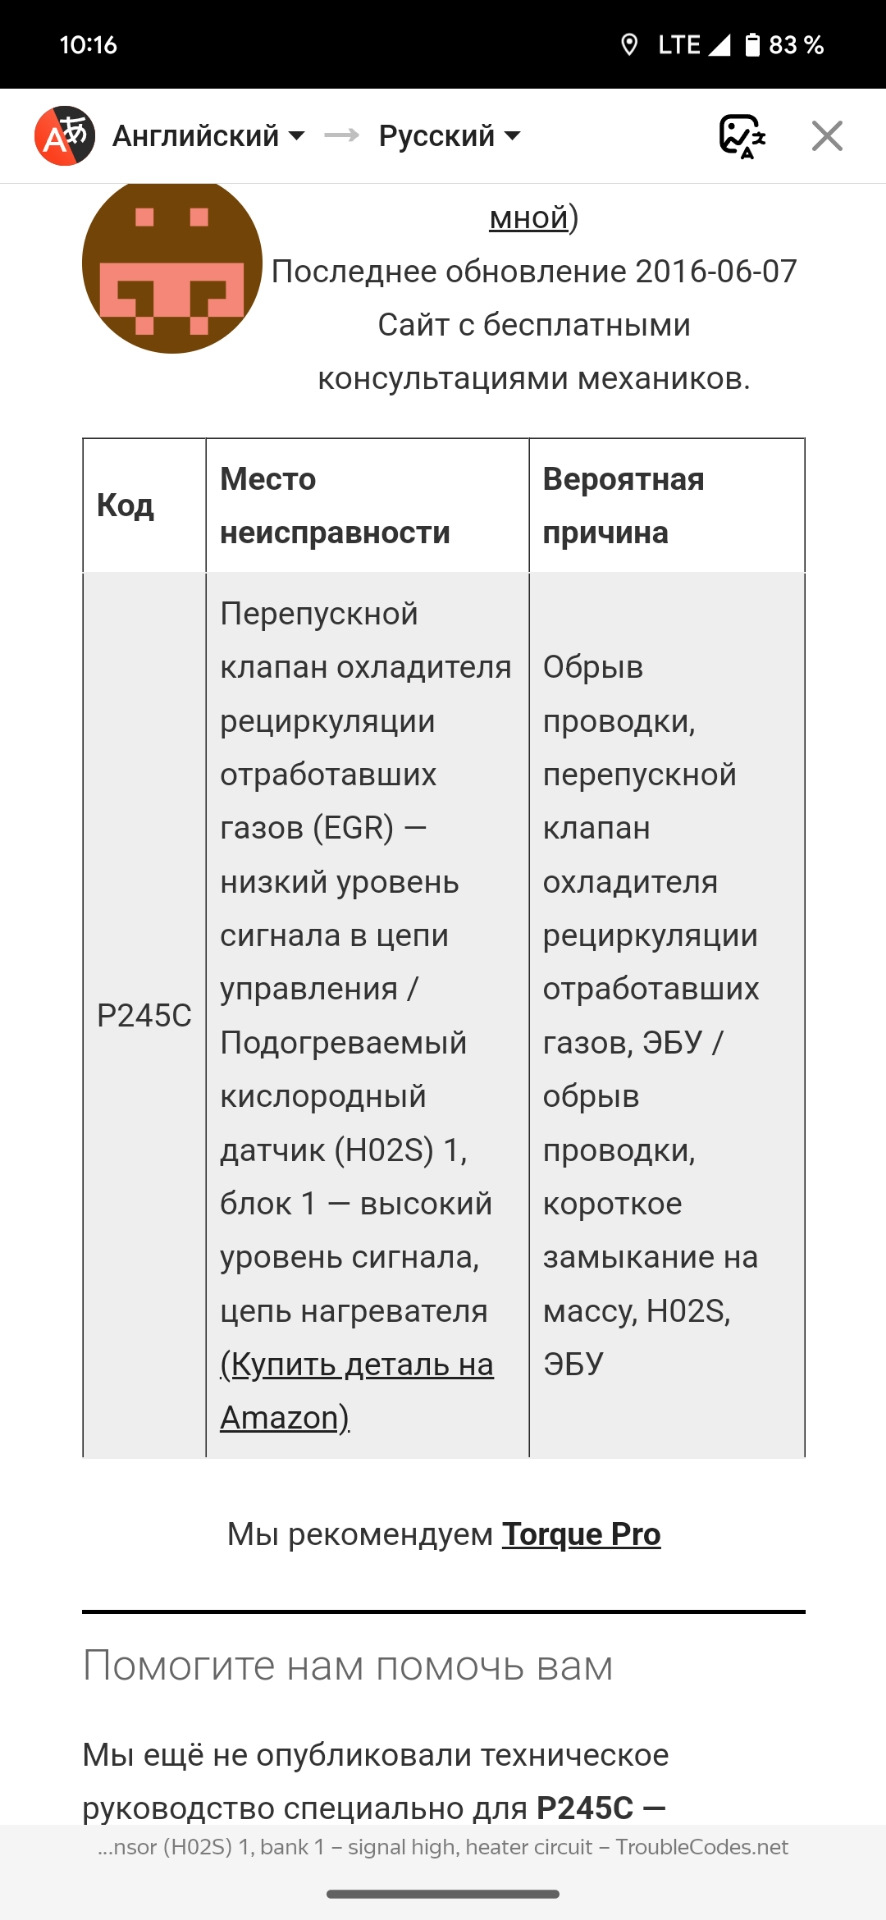Tap the battery indicator showing 83%
The height and width of the screenshot is (1920, 886).
tap(775, 43)
